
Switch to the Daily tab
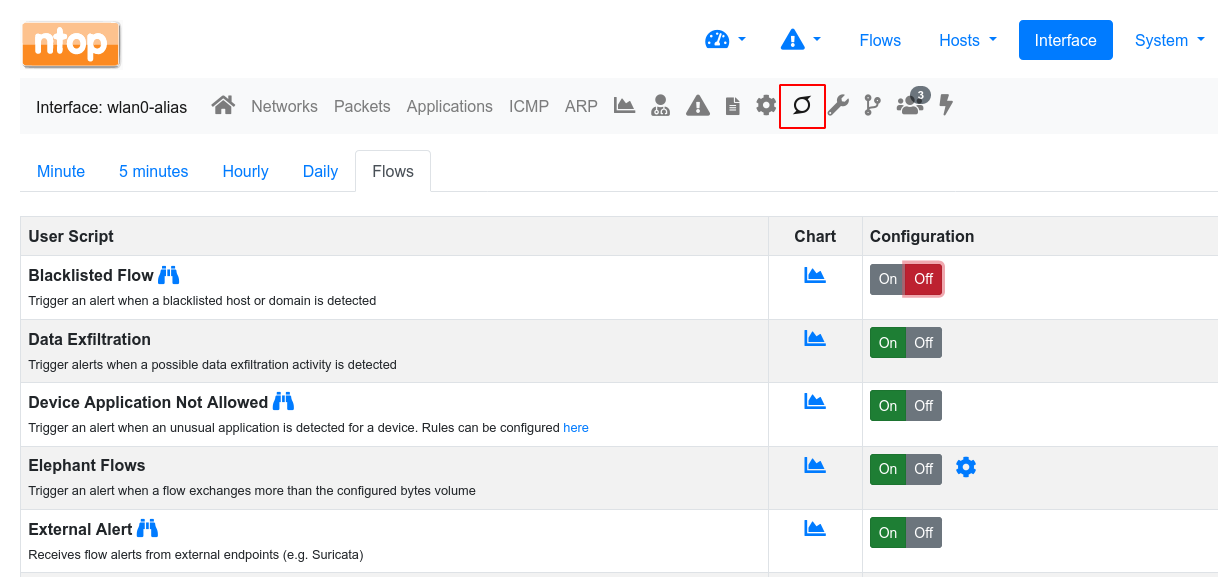(x=320, y=171)
